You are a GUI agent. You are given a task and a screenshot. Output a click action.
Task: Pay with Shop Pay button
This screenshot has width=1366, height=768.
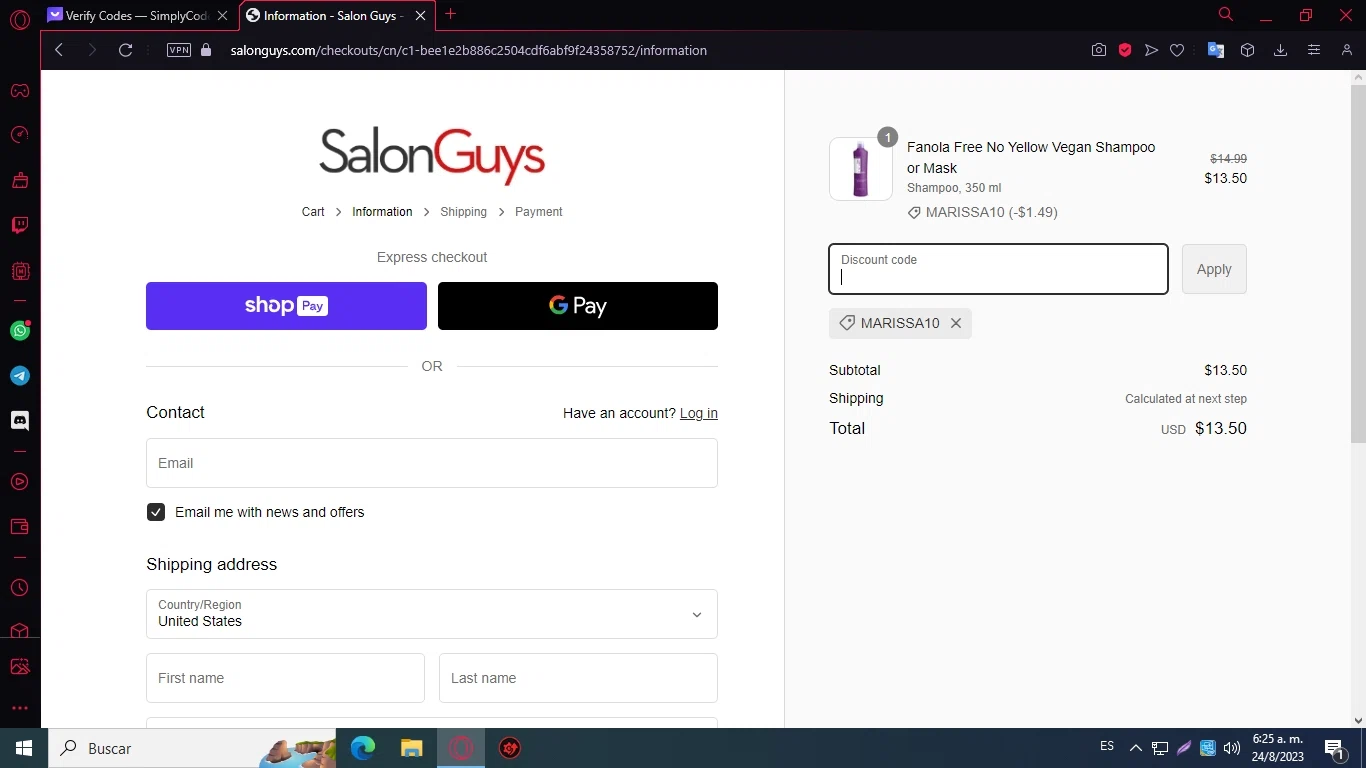(286, 306)
